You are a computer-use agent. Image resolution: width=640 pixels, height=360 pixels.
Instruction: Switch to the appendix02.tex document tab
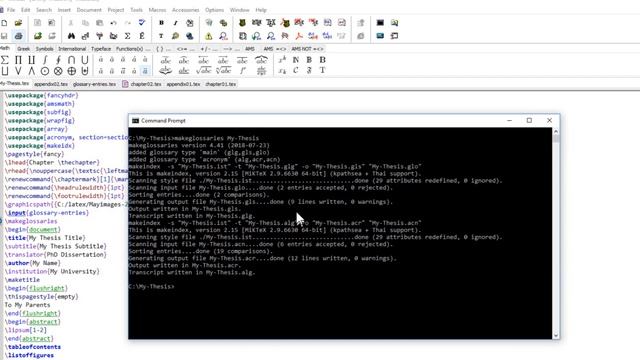tap(51, 84)
